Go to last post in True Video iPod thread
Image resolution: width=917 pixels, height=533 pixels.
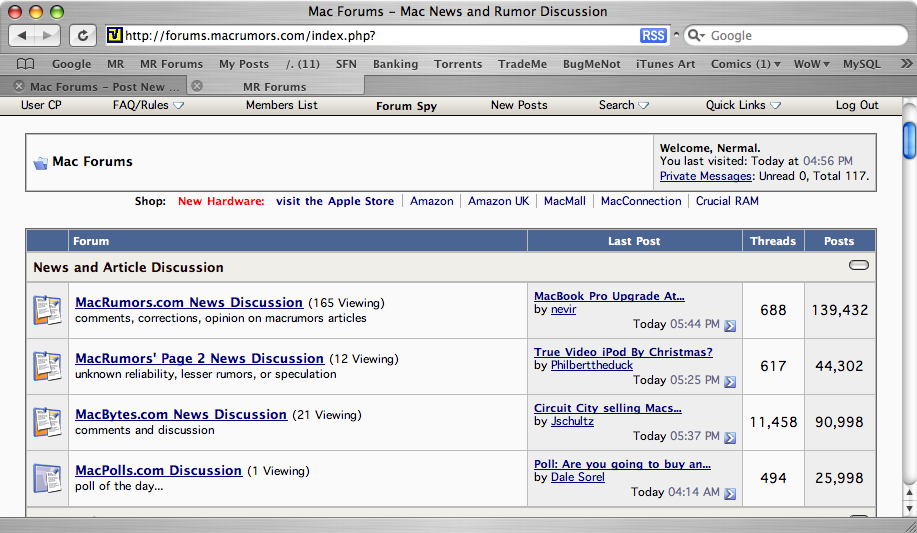[730, 382]
